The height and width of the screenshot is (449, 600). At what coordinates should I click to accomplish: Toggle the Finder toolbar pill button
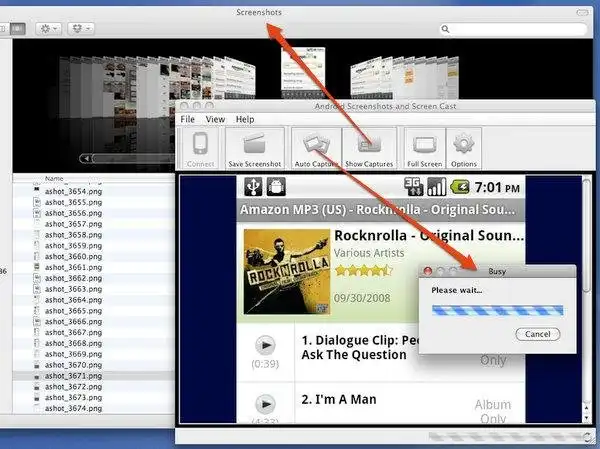point(582,13)
